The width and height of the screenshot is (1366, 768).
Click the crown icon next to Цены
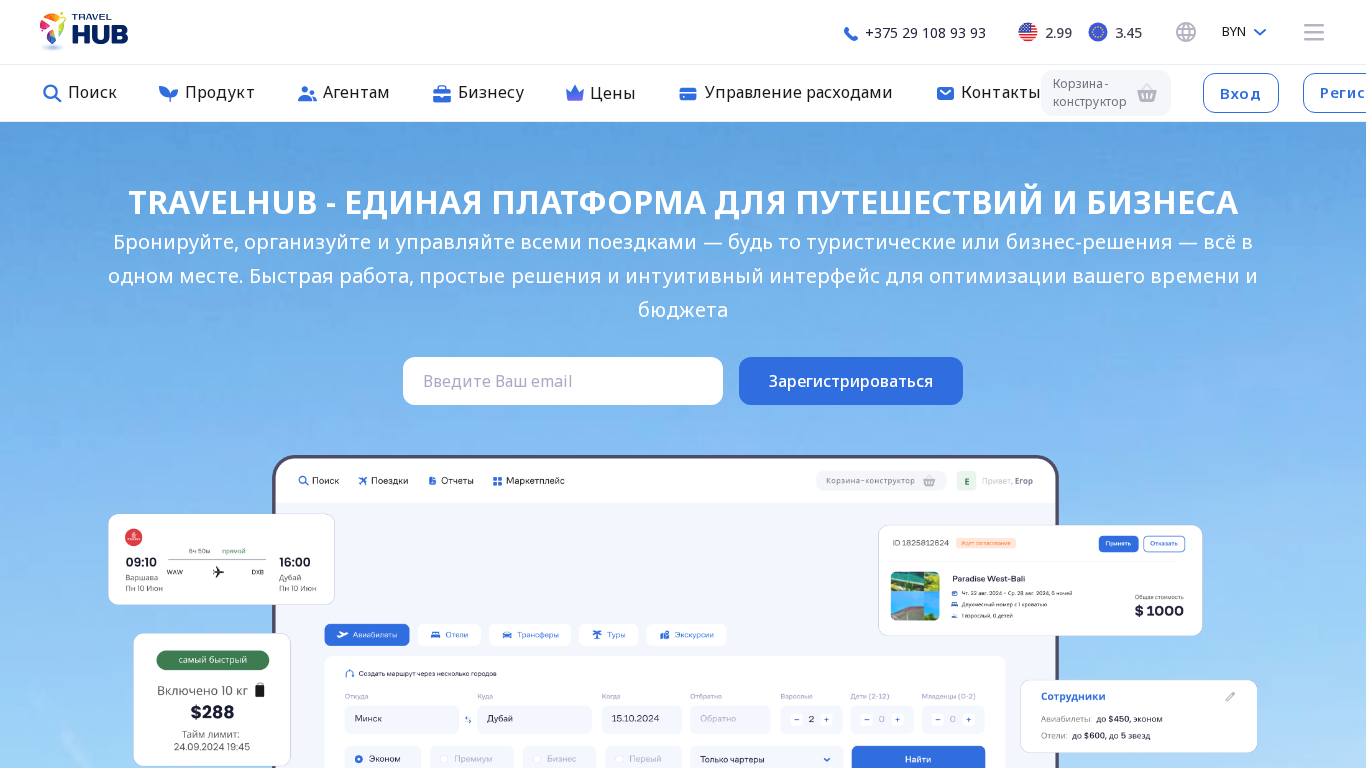[x=575, y=93]
